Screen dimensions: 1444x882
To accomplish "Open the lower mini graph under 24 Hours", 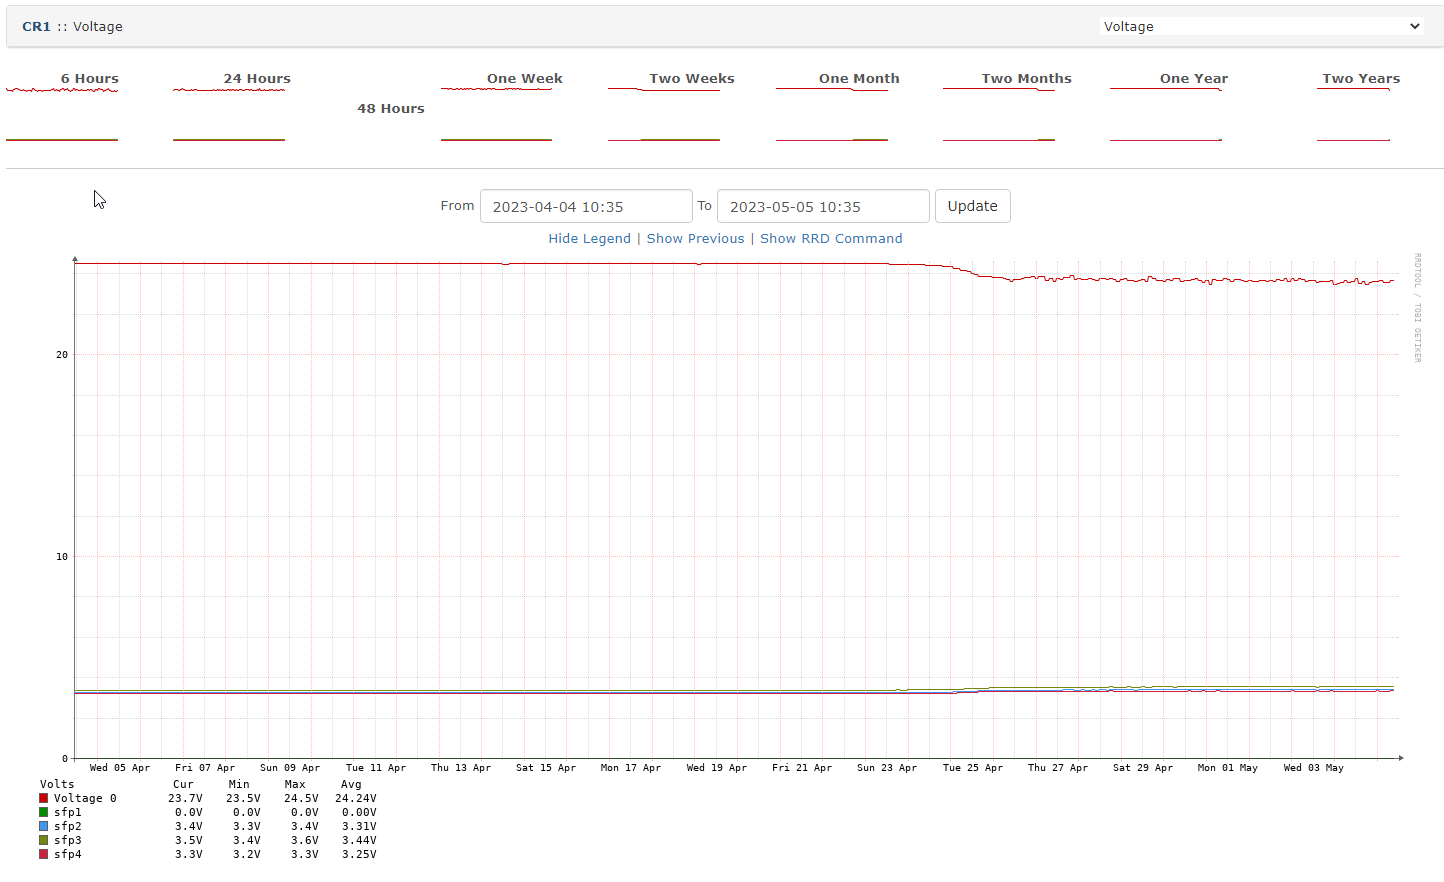I will pyautogui.click(x=229, y=139).
